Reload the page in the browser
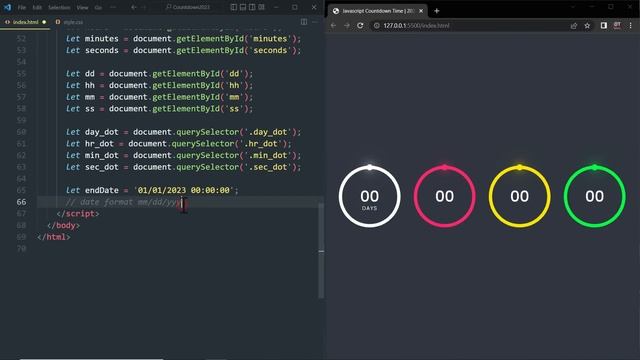This screenshot has width=640, height=360. point(360,25)
